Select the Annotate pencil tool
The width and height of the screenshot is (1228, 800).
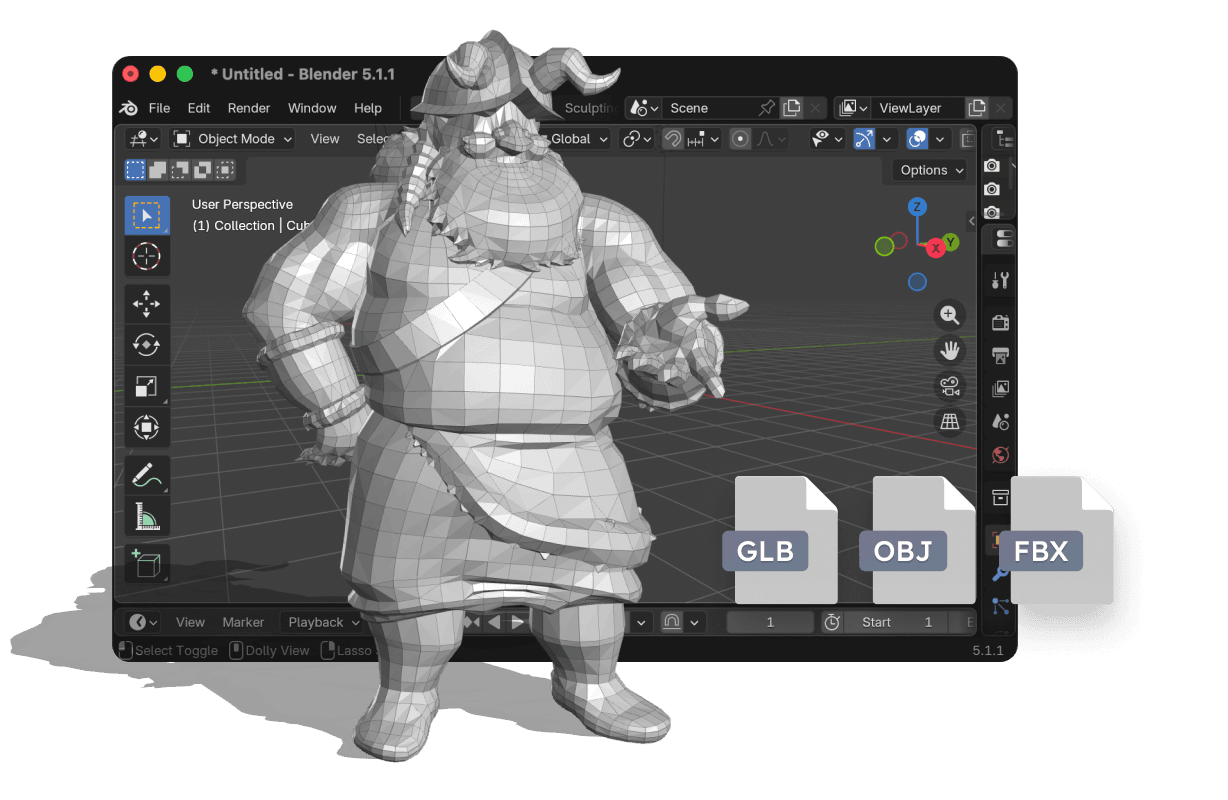pyautogui.click(x=147, y=474)
